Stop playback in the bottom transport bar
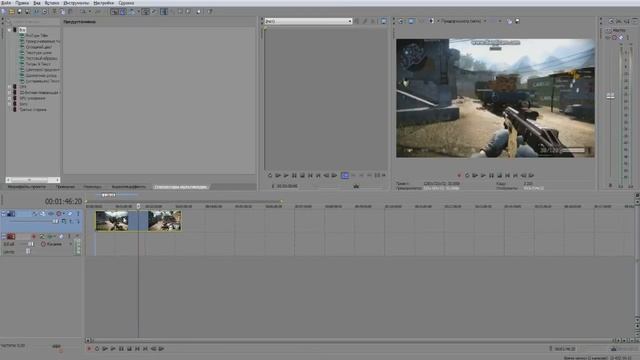 [x=129, y=349]
